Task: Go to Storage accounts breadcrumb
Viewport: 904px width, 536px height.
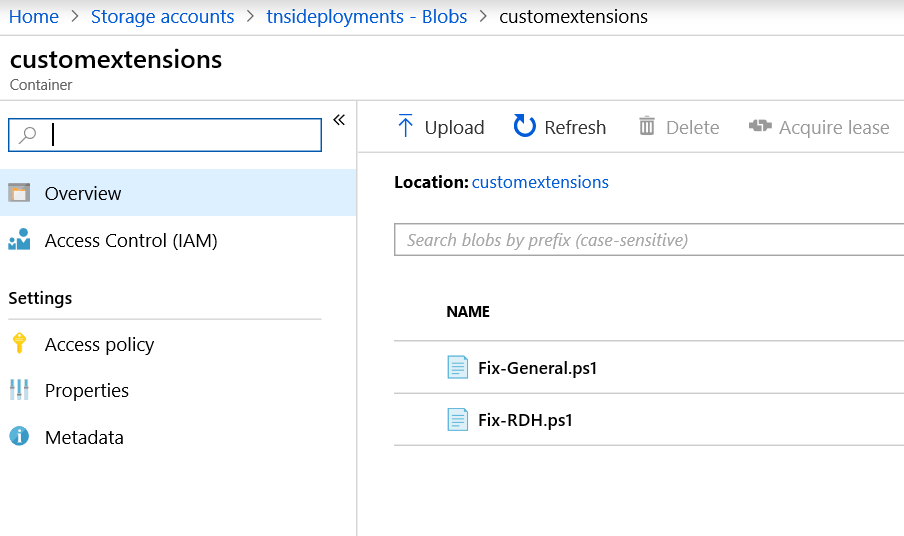Action: [x=163, y=16]
